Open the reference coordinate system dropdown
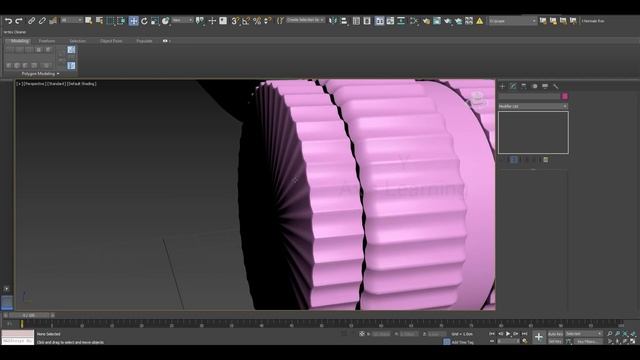This screenshot has width=640, height=360. click(182, 20)
